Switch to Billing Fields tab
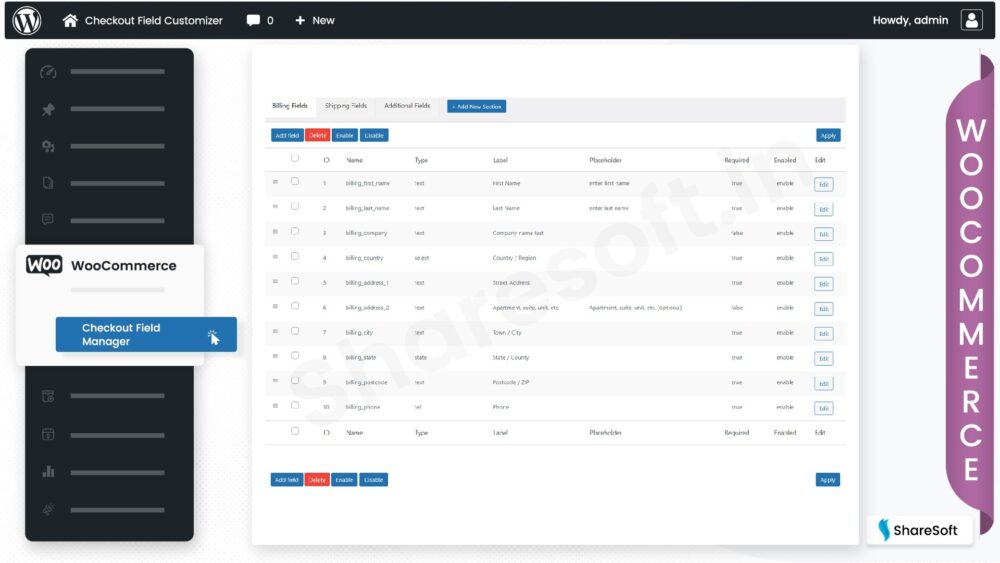This screenshot has height=563, width=1000. tap(290, 106)
